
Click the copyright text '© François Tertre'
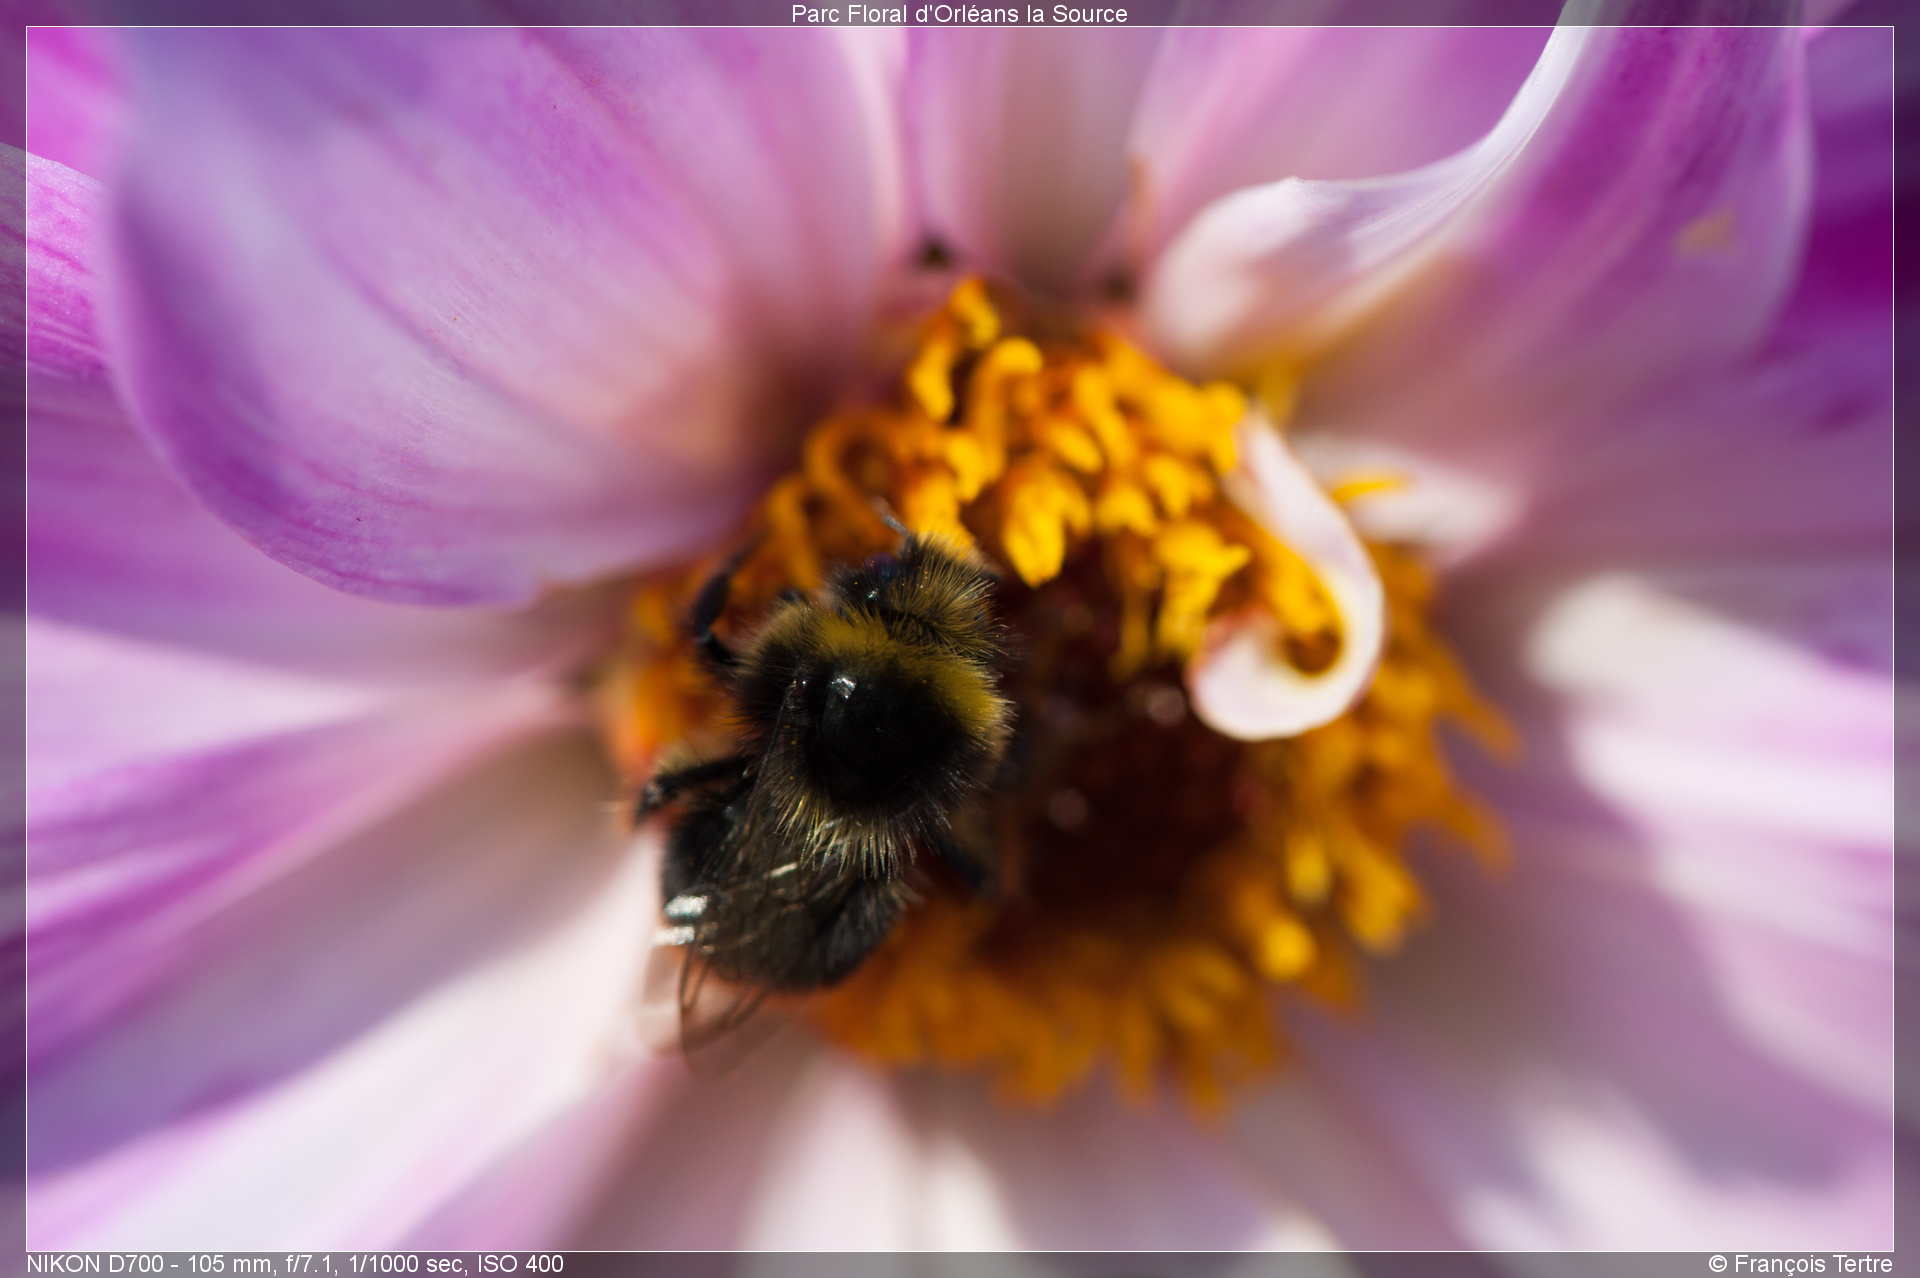pyautogui.click(x=1800, y=1264)
